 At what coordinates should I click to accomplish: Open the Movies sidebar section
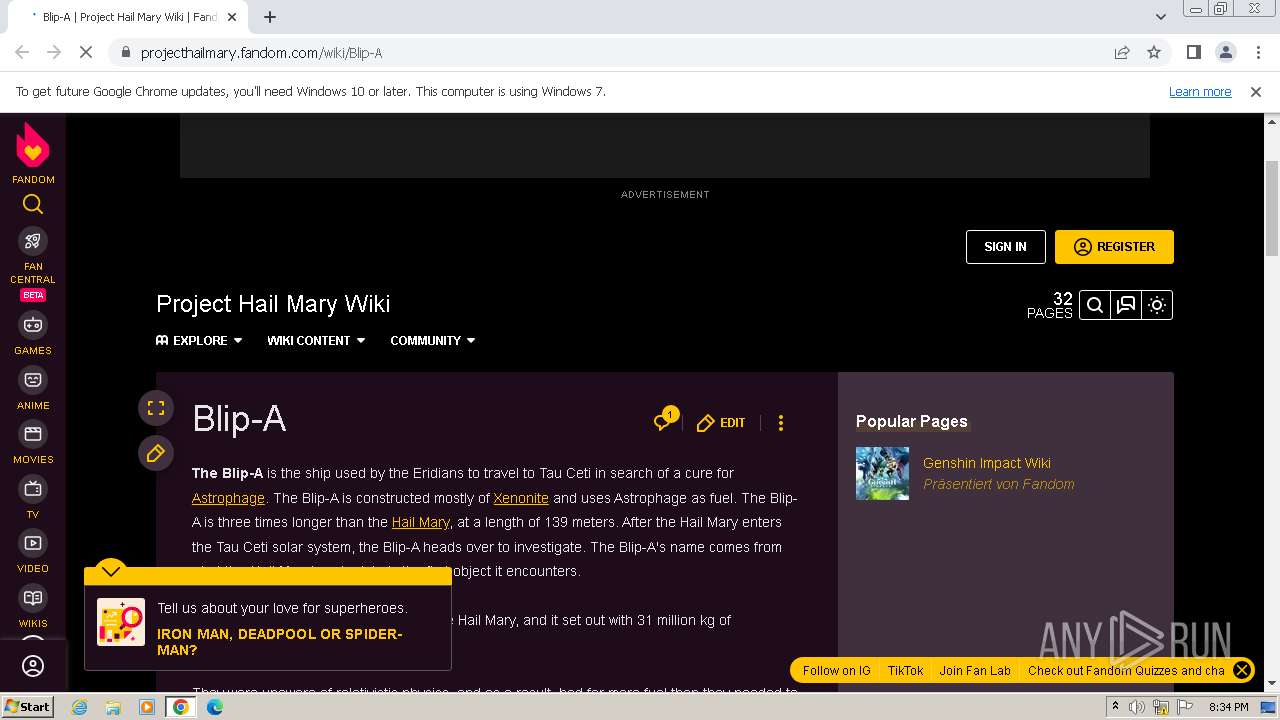click(x=33, y=442)
